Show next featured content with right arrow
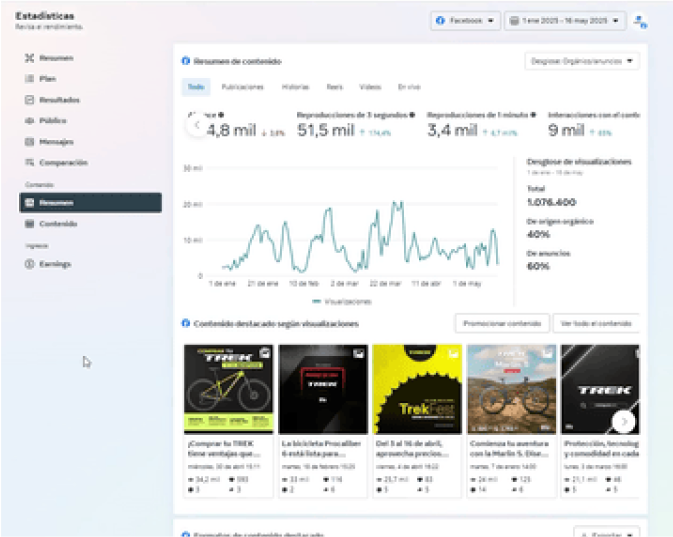Screen dimensions: 673x537 tap(624, 421)
